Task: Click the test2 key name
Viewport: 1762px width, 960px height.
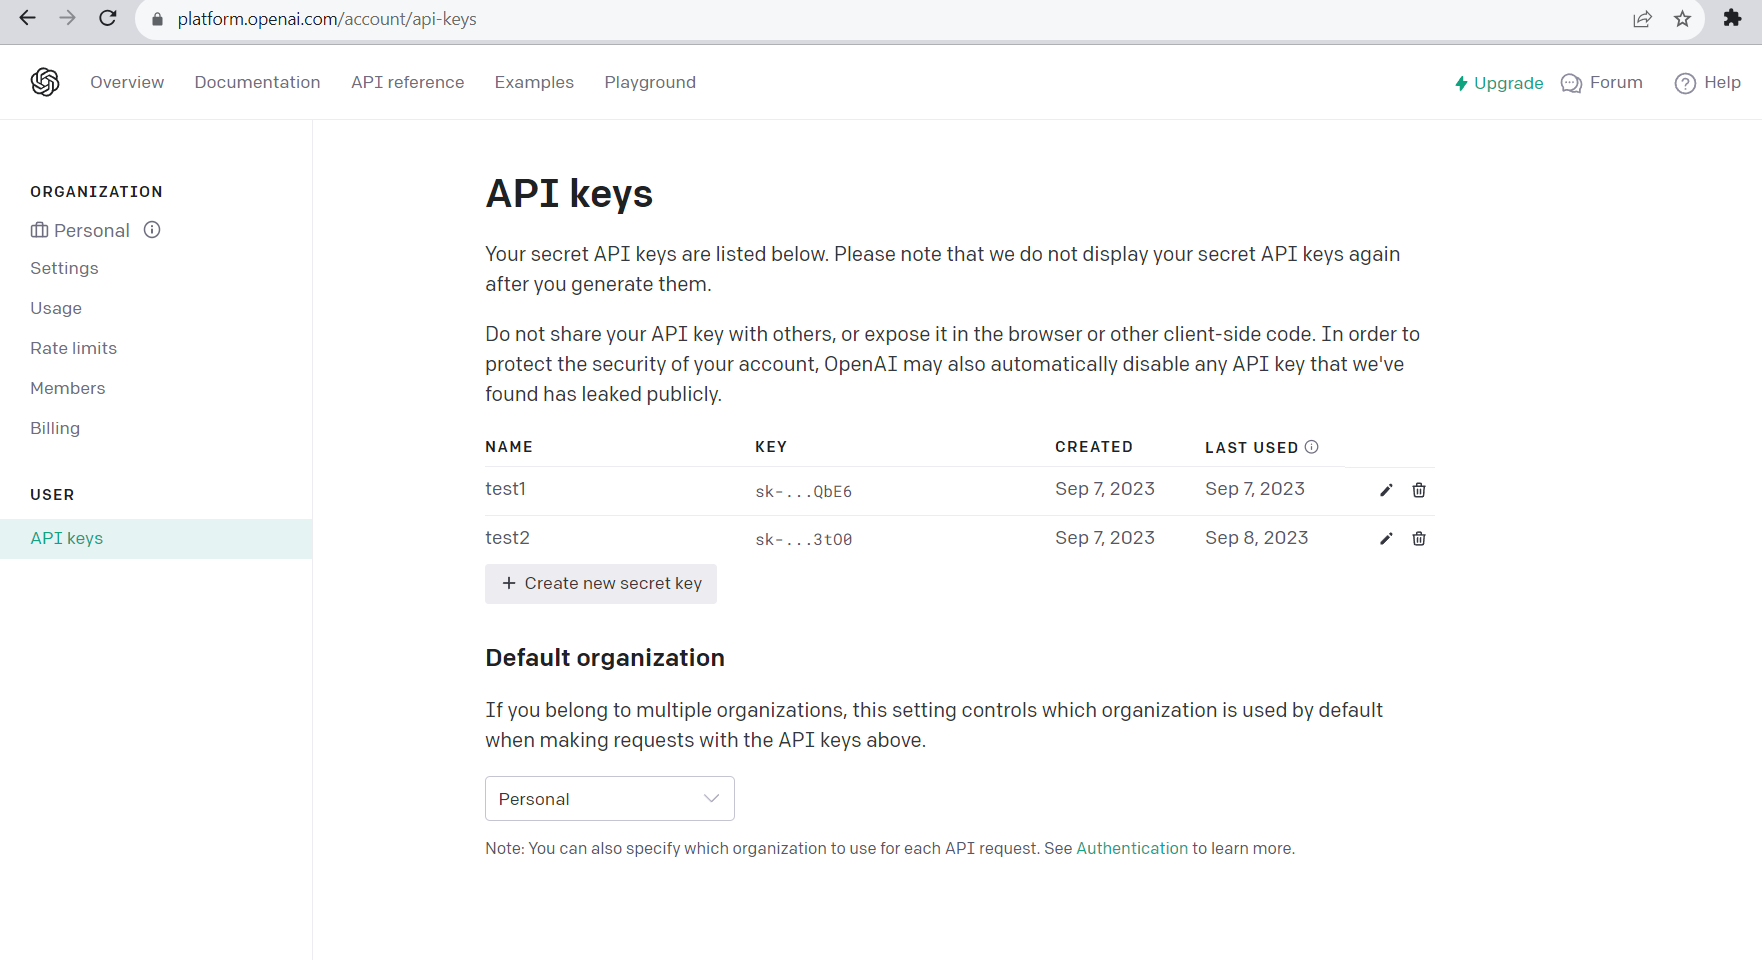Action: click(507, 537)
